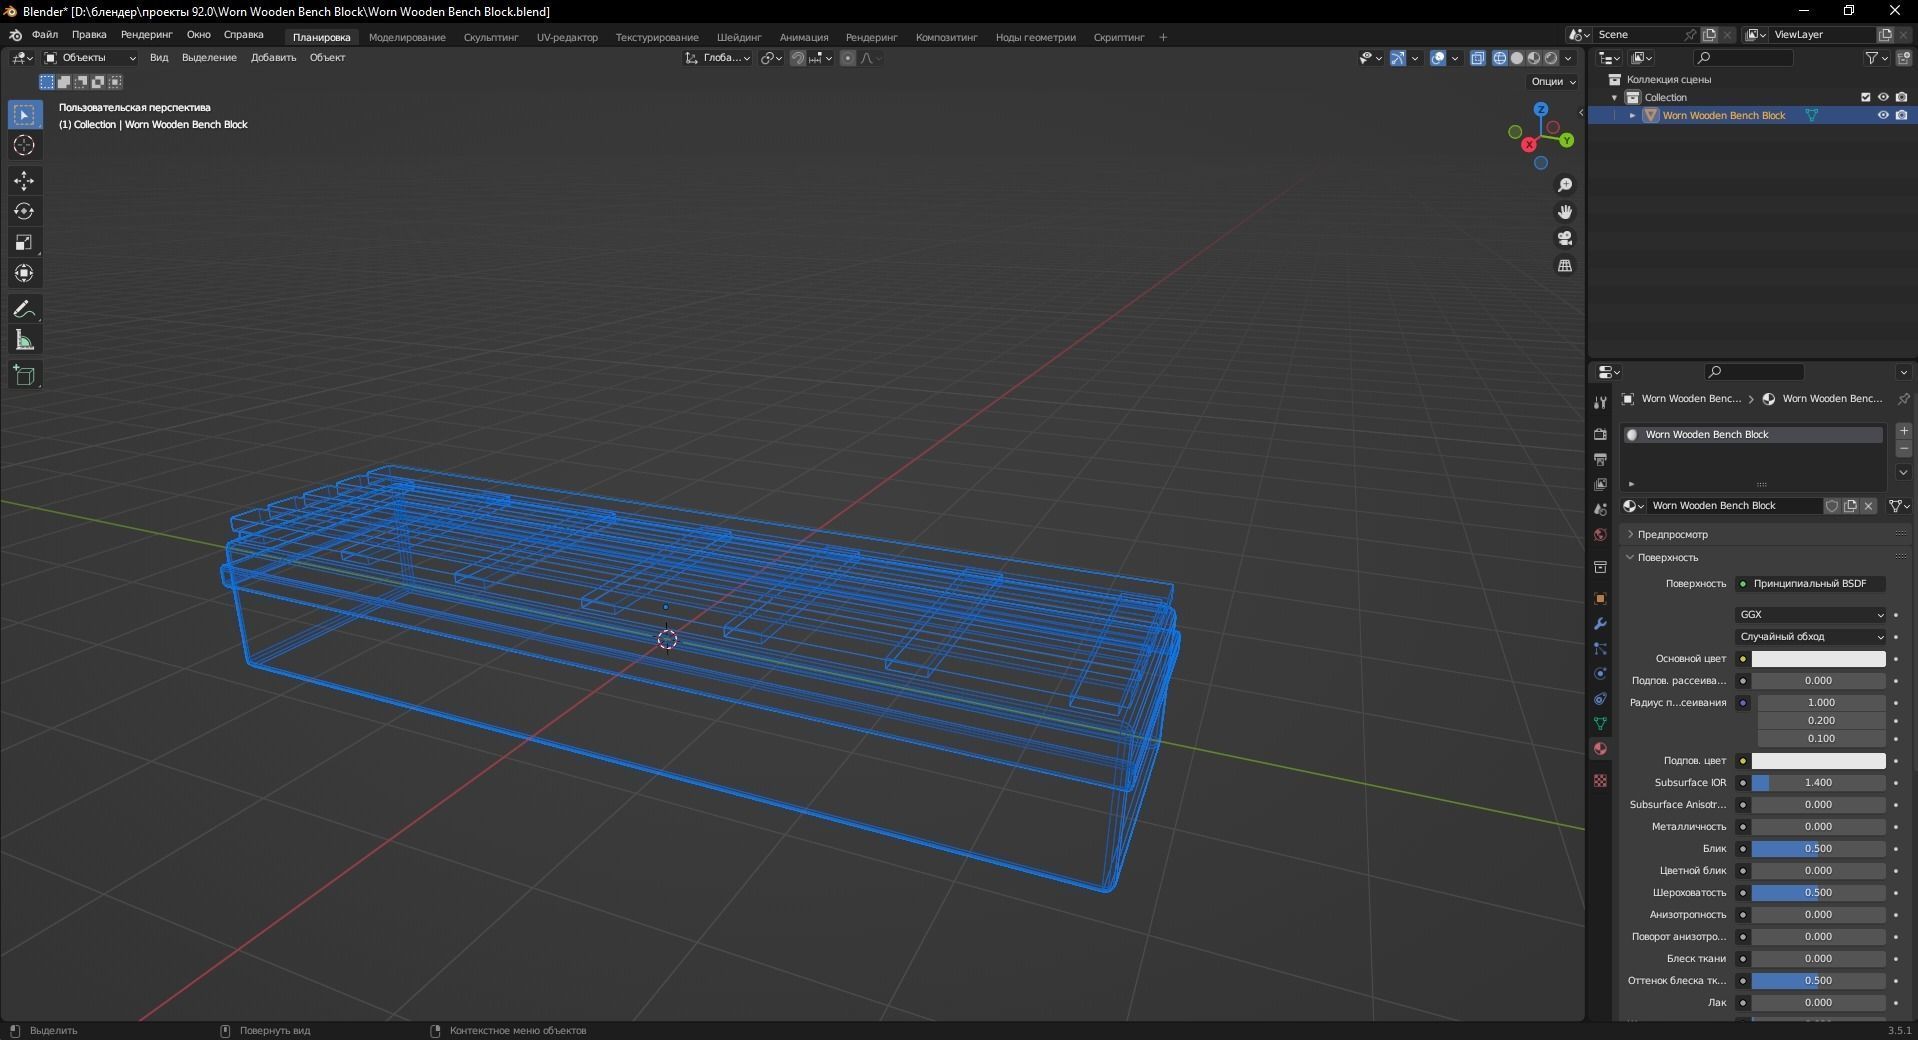Open the 'Окно' menu
Viewport: 1918px width, 1040px height.
(x=198, y=35)
